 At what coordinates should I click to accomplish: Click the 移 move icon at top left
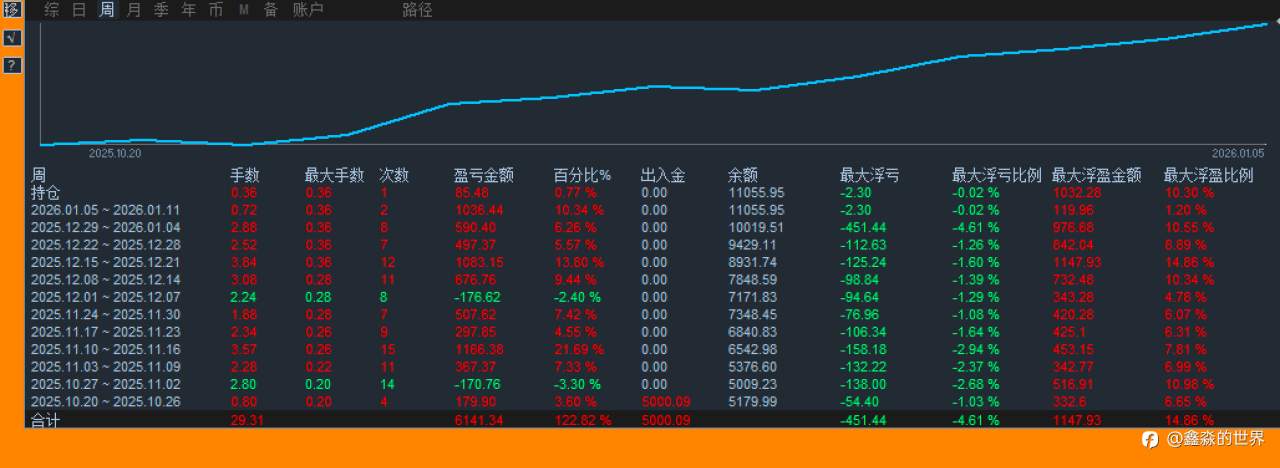click(12, 10)
